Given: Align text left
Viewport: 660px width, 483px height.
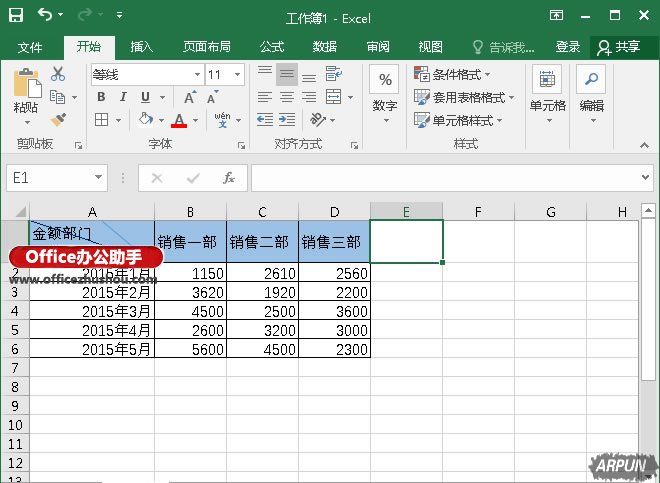Looking at the screenshot, I should tap(265, 97).
